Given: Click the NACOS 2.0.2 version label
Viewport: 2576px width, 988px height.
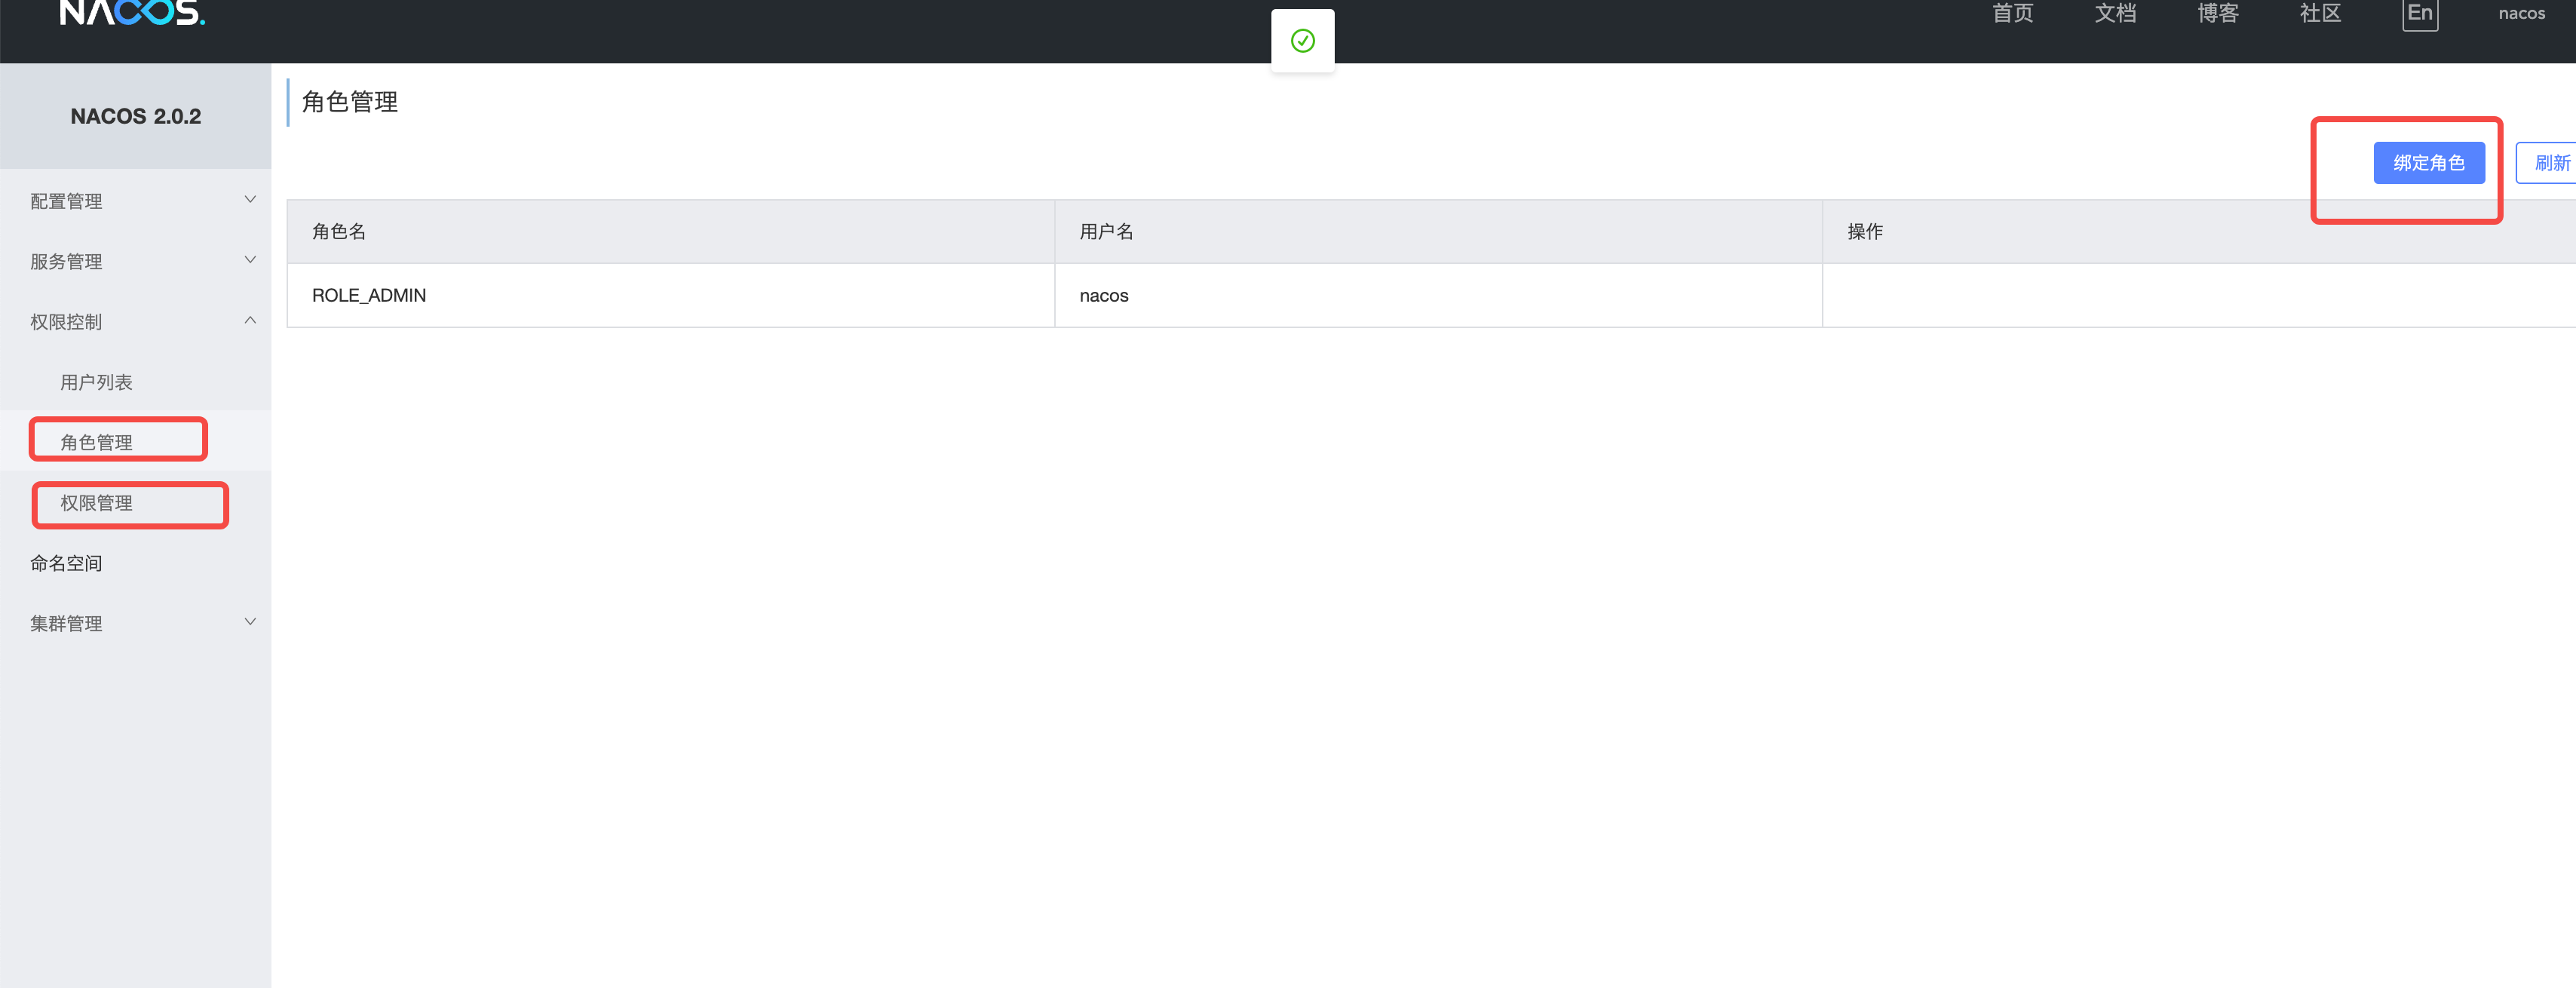Looking at the screenshot, I should point(136,116).
